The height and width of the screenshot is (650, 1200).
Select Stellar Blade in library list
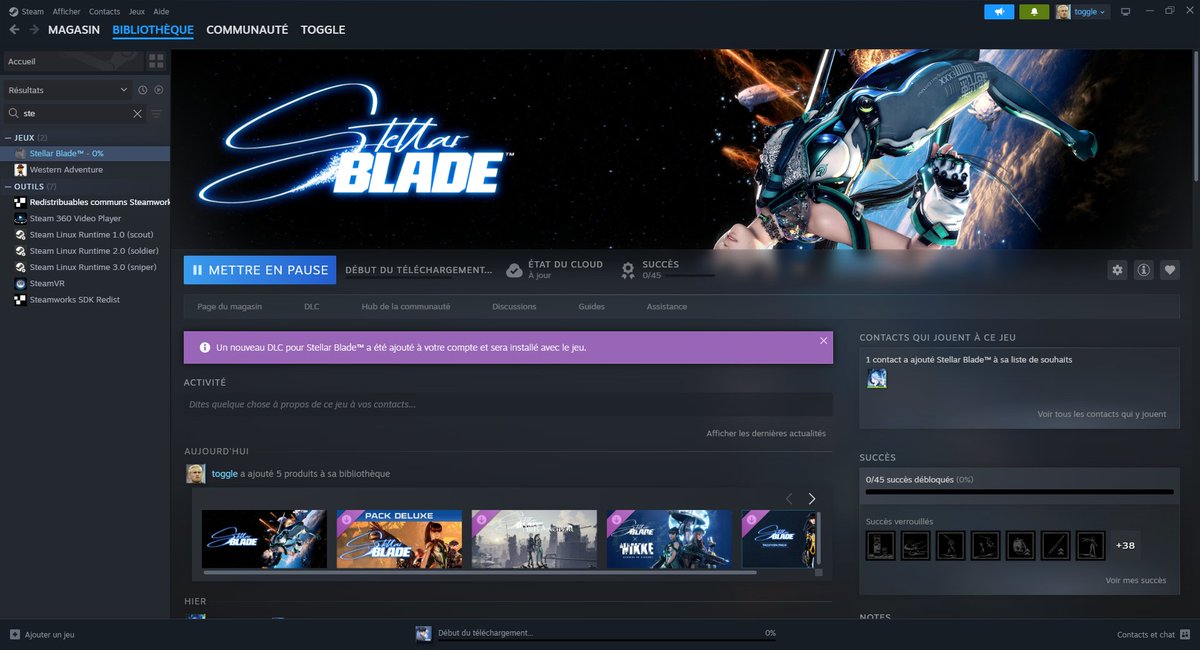[x=85, y=153]
